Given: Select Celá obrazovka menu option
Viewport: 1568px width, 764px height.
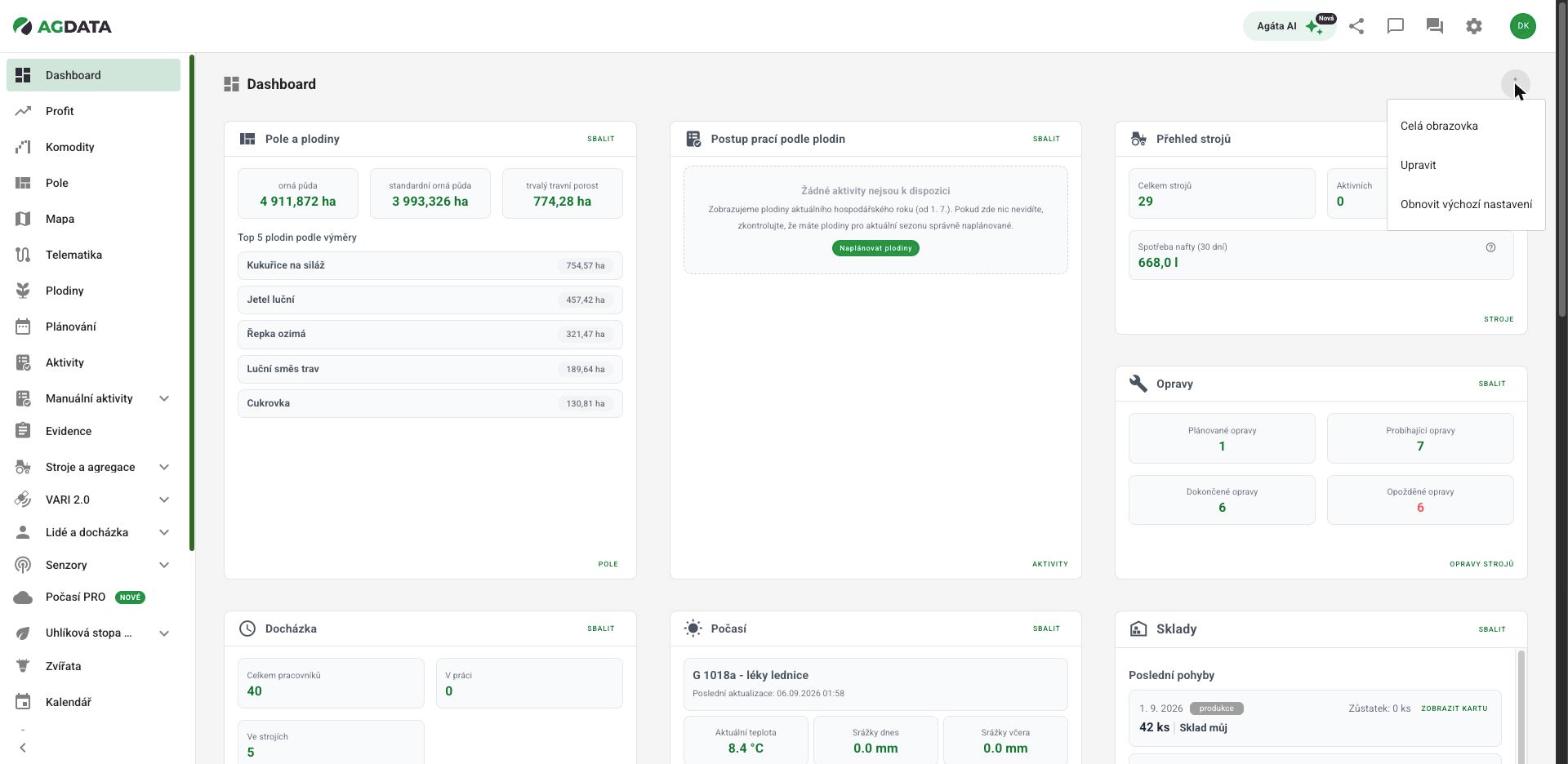Looking at the screenshot, I should click(1466, 126).
